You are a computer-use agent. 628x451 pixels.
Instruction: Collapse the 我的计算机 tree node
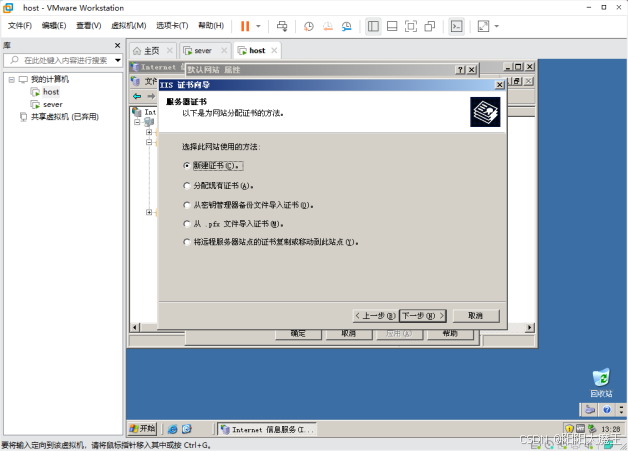pos(12,79)
